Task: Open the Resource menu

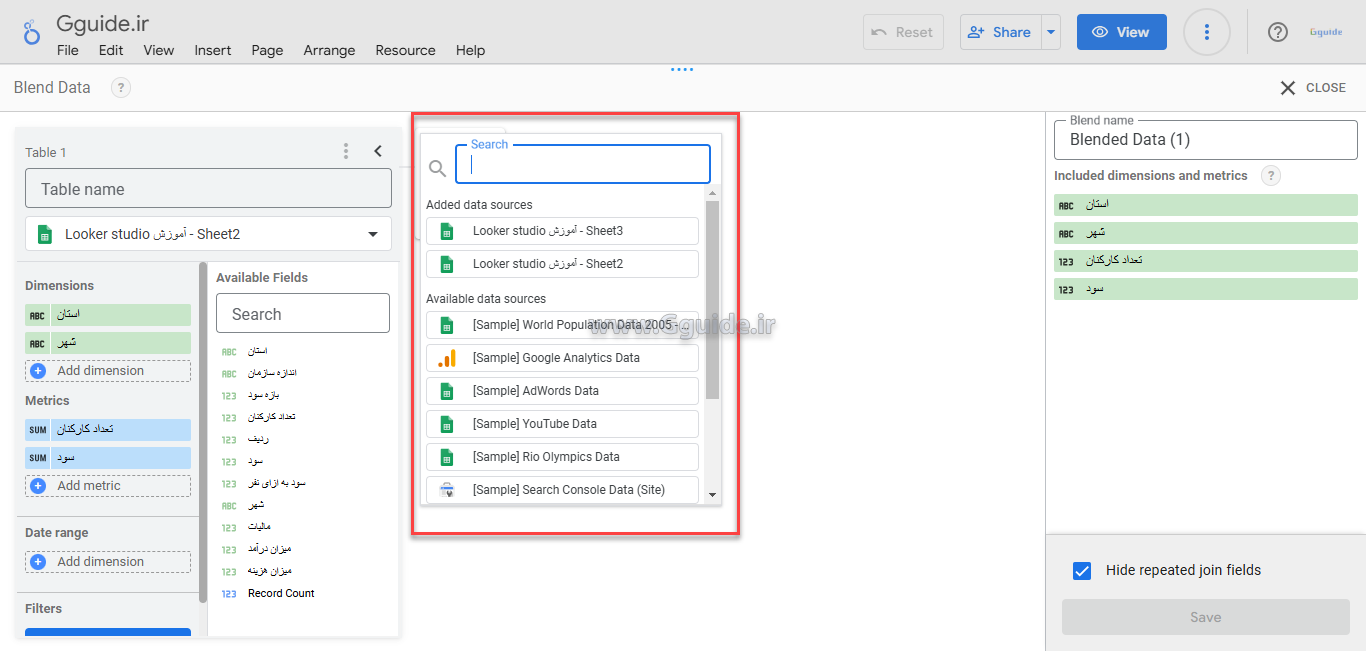Action: (x=405, y=50)
